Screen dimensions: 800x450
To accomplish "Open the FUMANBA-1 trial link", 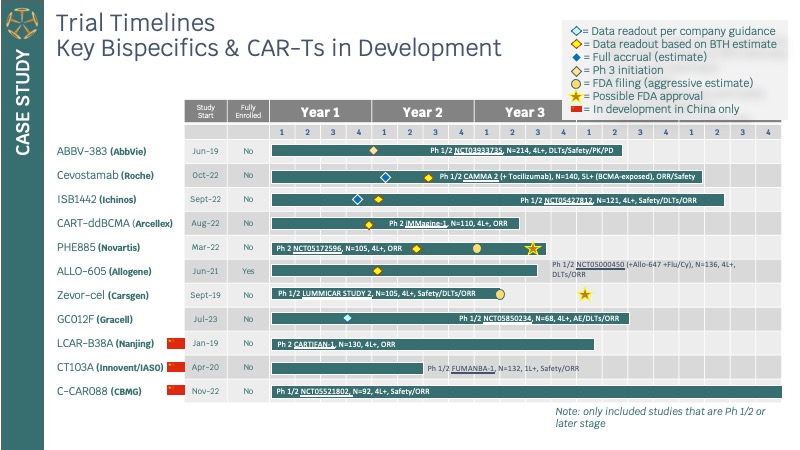I will [x=473, y=368].
